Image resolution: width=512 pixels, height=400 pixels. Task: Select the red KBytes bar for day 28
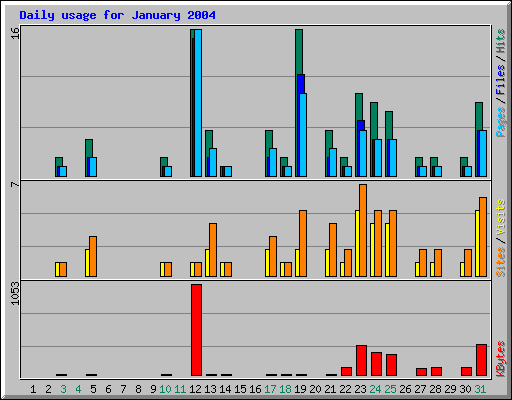coord(437,372)
